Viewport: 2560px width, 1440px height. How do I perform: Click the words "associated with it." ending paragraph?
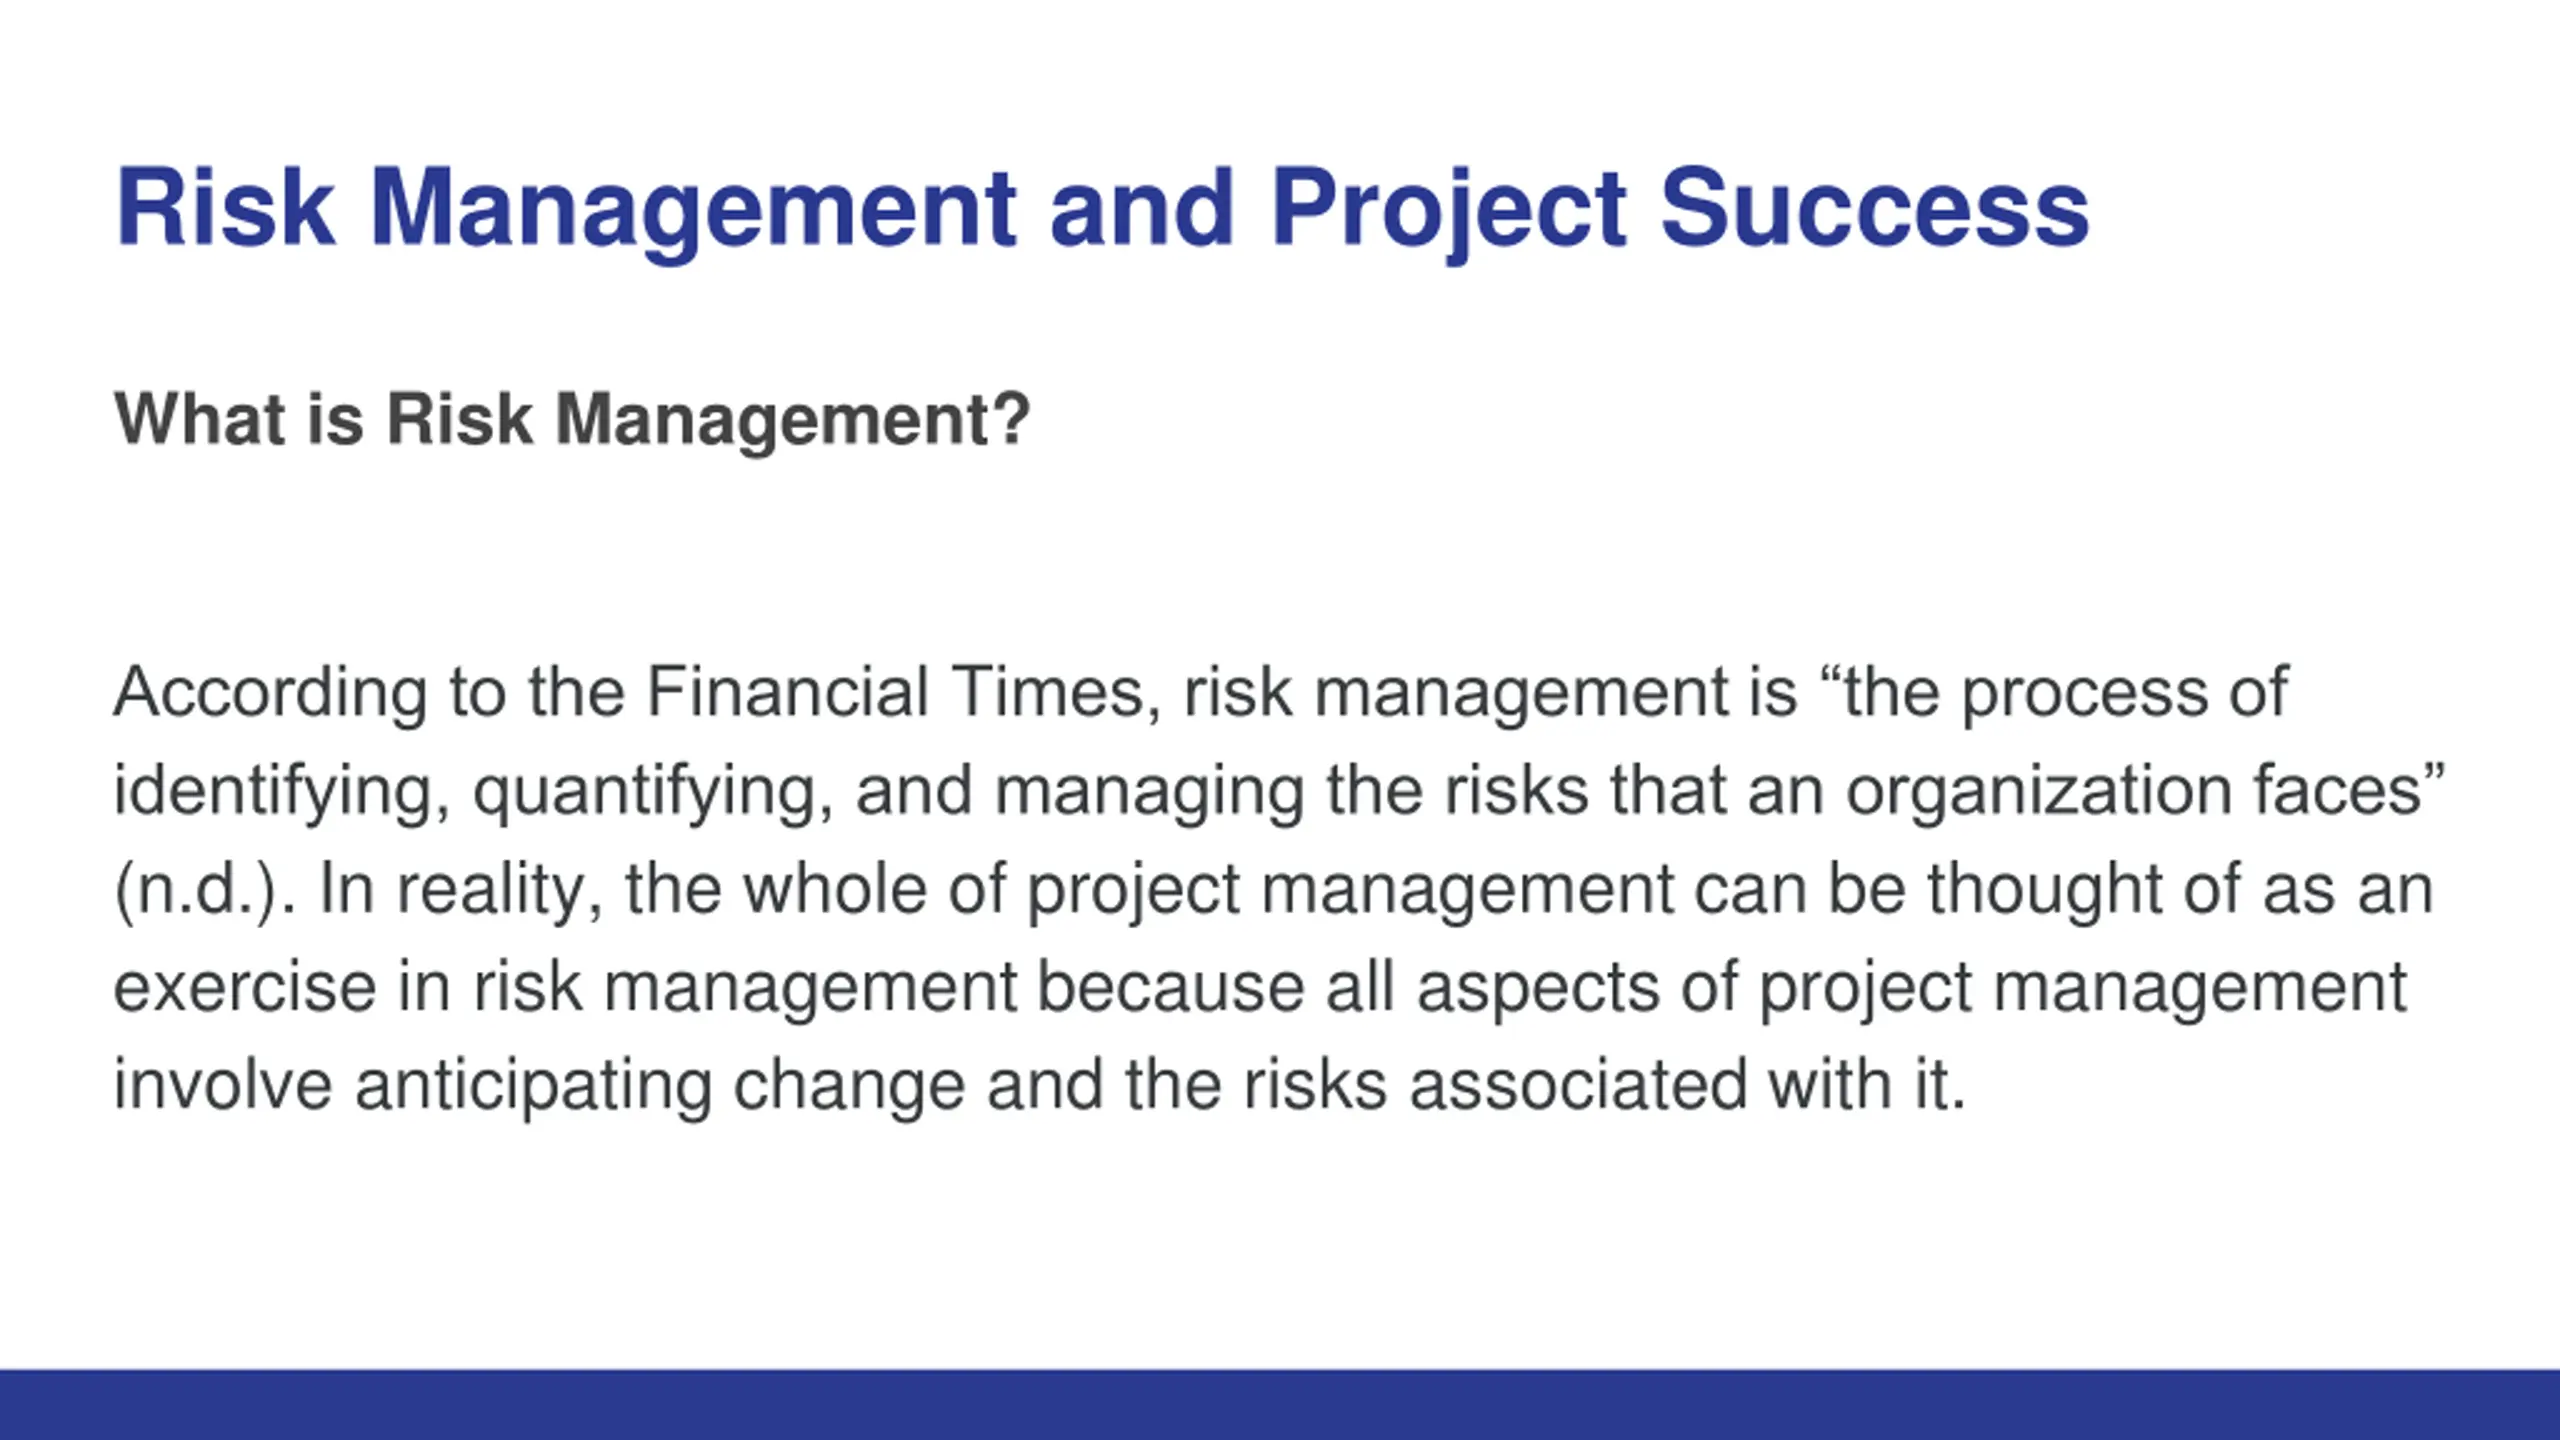coord(1688,1086)
